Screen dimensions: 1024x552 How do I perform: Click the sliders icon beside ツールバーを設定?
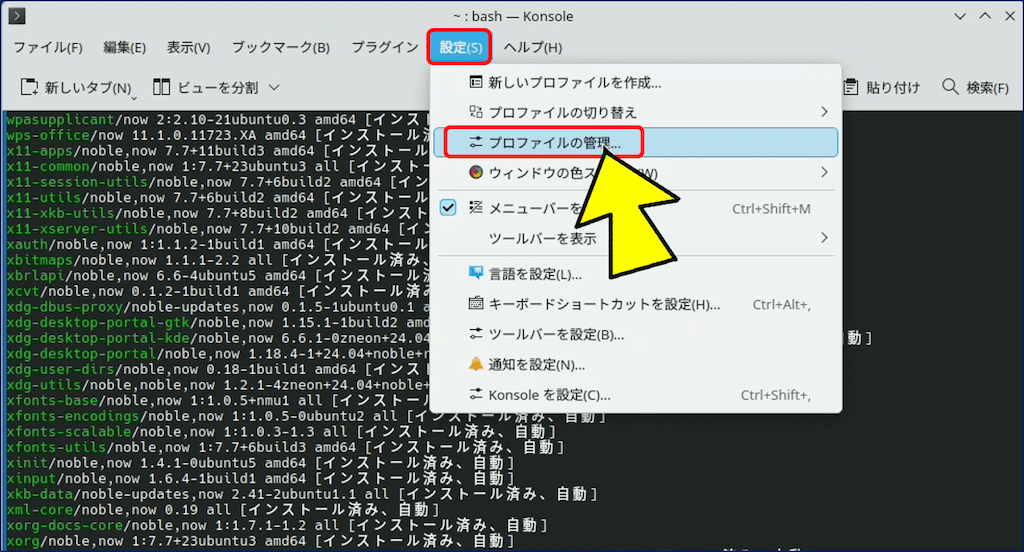476,334
